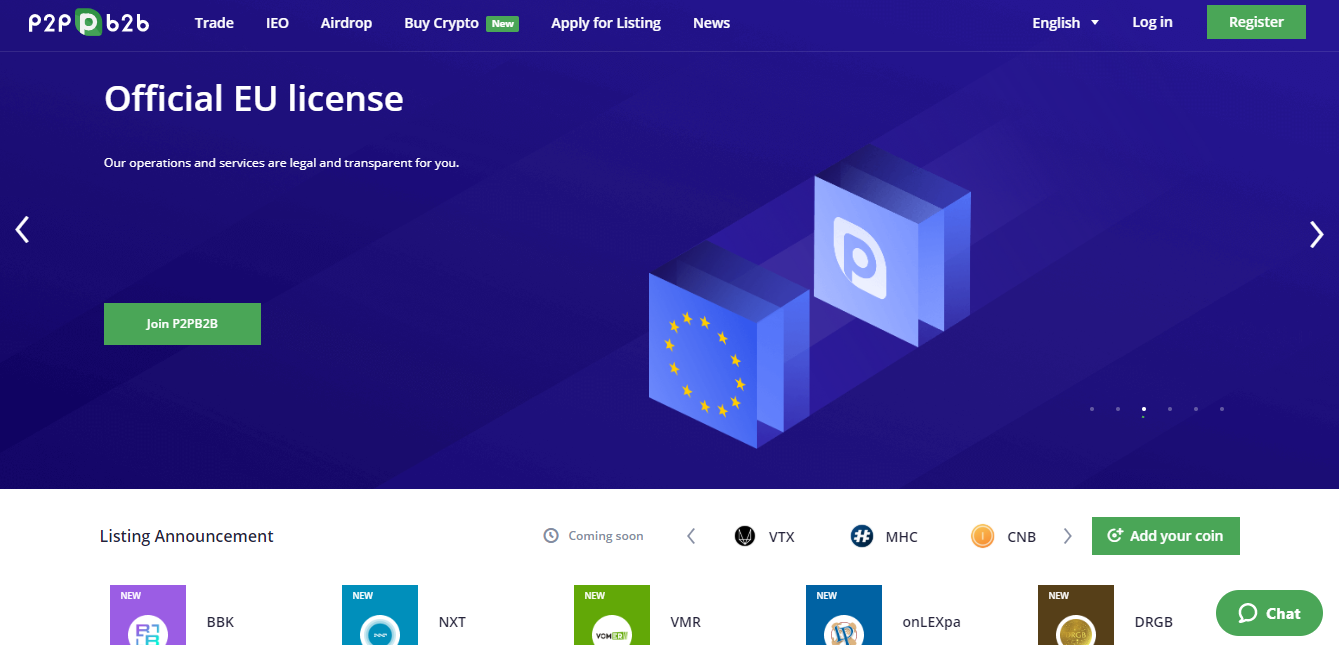Click the DRGB listing name
Viewport: 1339px width, 645px height.
tap(1153, 622)
